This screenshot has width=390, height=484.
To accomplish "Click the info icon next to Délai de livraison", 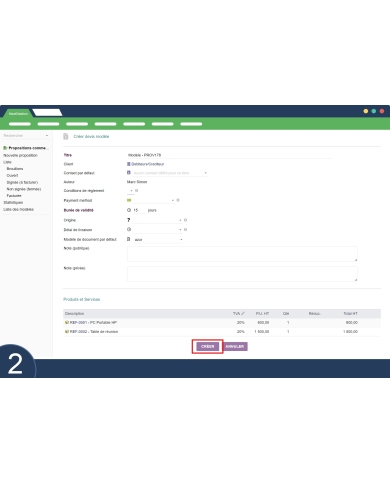I will pyautogui.click(x=185, y=230).
